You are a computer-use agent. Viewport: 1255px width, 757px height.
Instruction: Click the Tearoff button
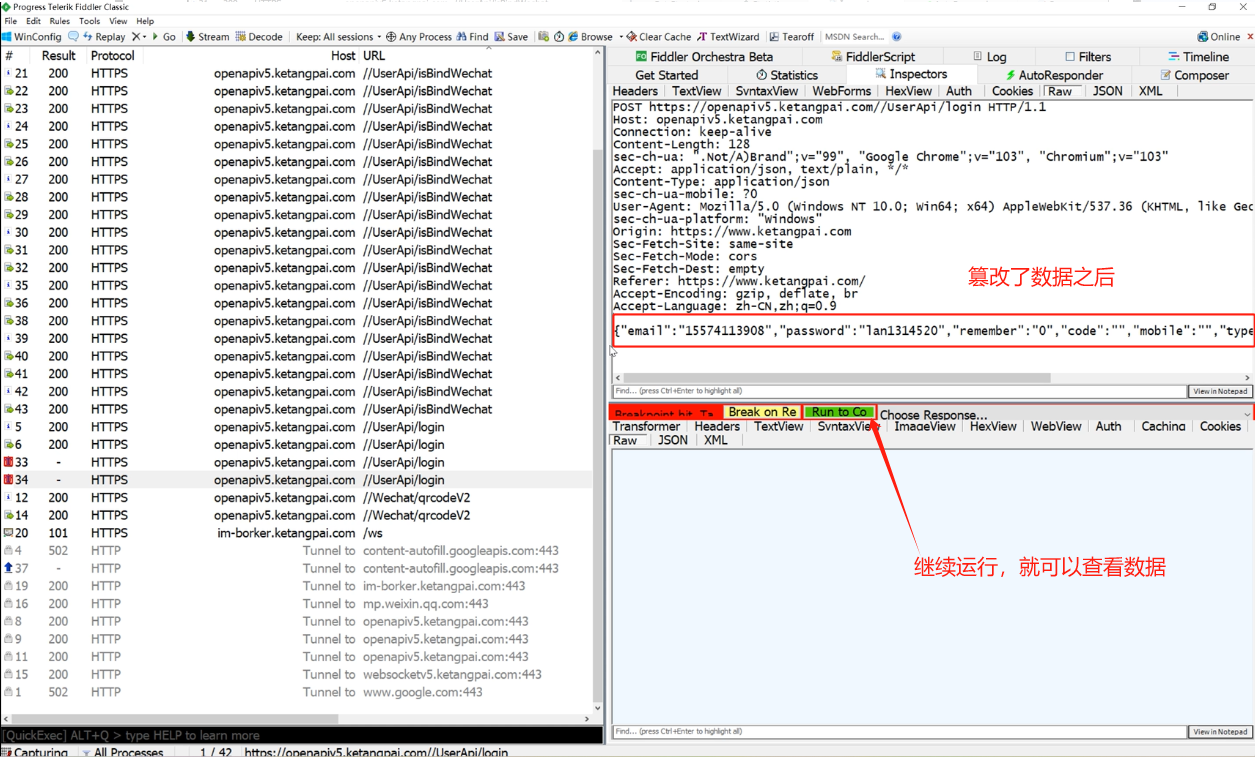coord(792,37)
